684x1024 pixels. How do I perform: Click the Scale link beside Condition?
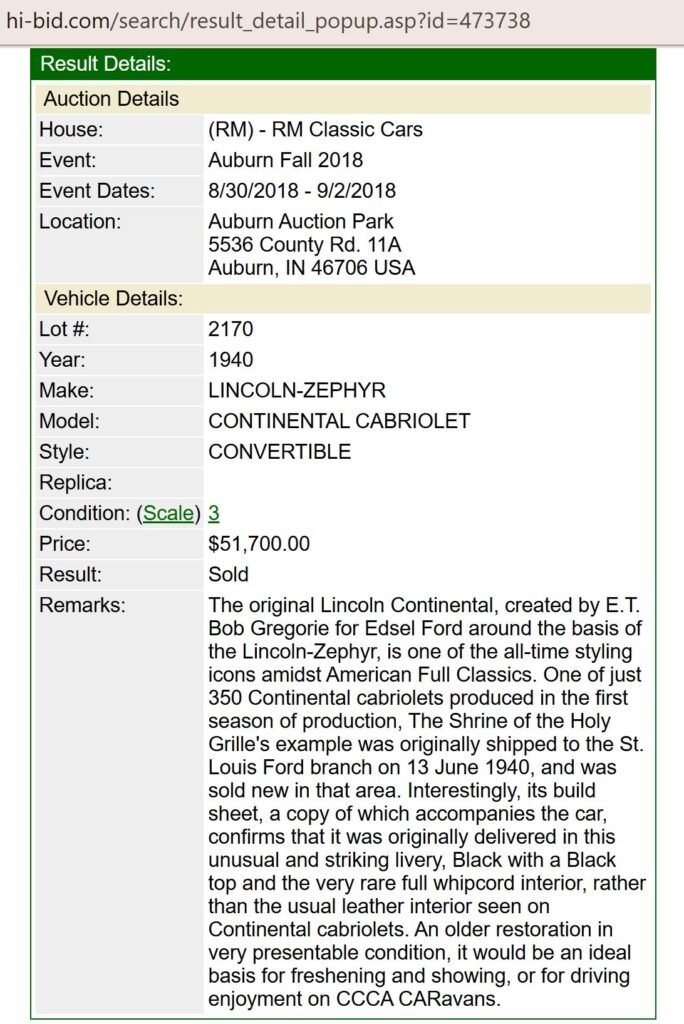(167, 514)
